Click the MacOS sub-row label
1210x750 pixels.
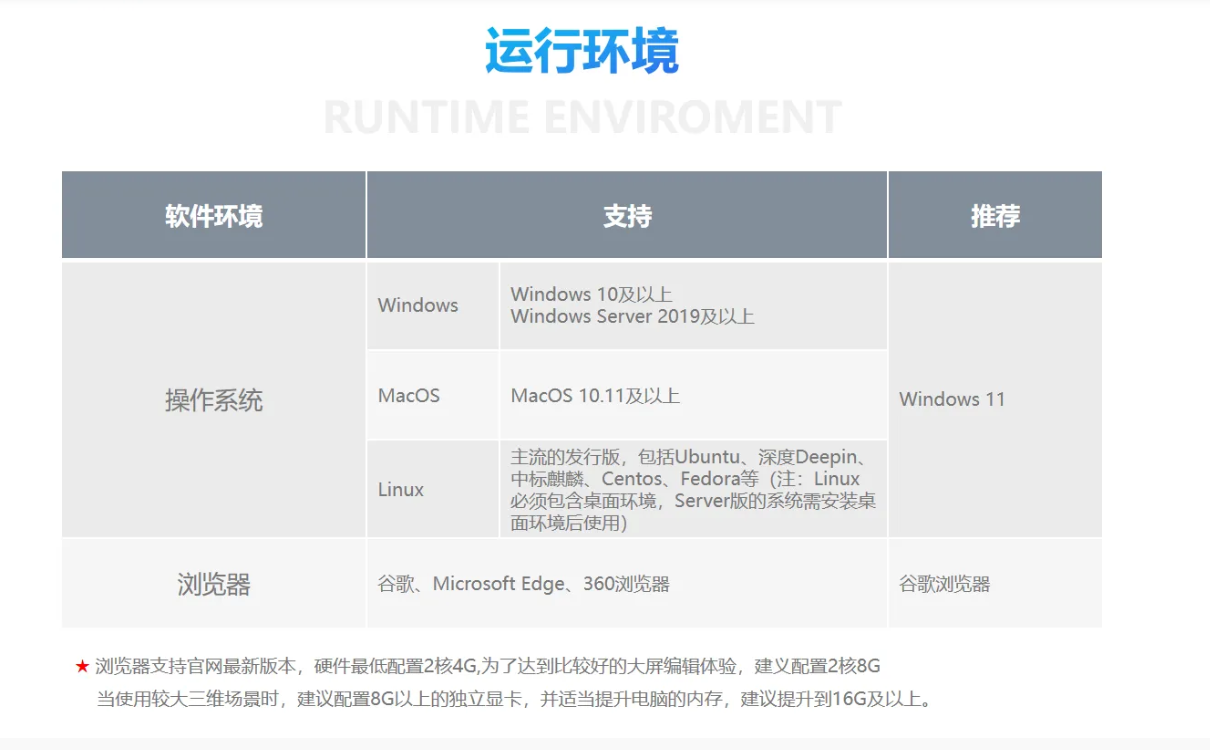click(x=409, y=395)
